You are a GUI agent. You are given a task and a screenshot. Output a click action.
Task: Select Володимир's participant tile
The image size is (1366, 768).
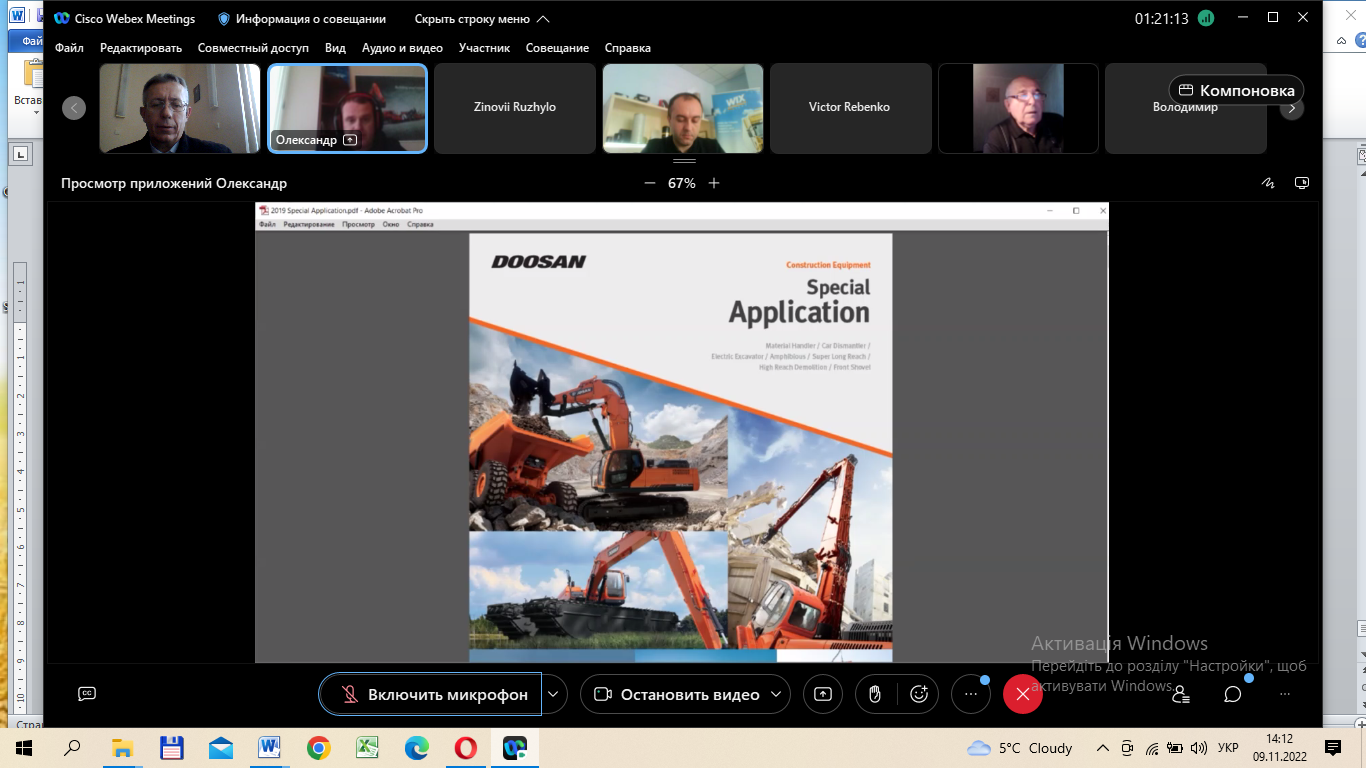point(1185,108)
